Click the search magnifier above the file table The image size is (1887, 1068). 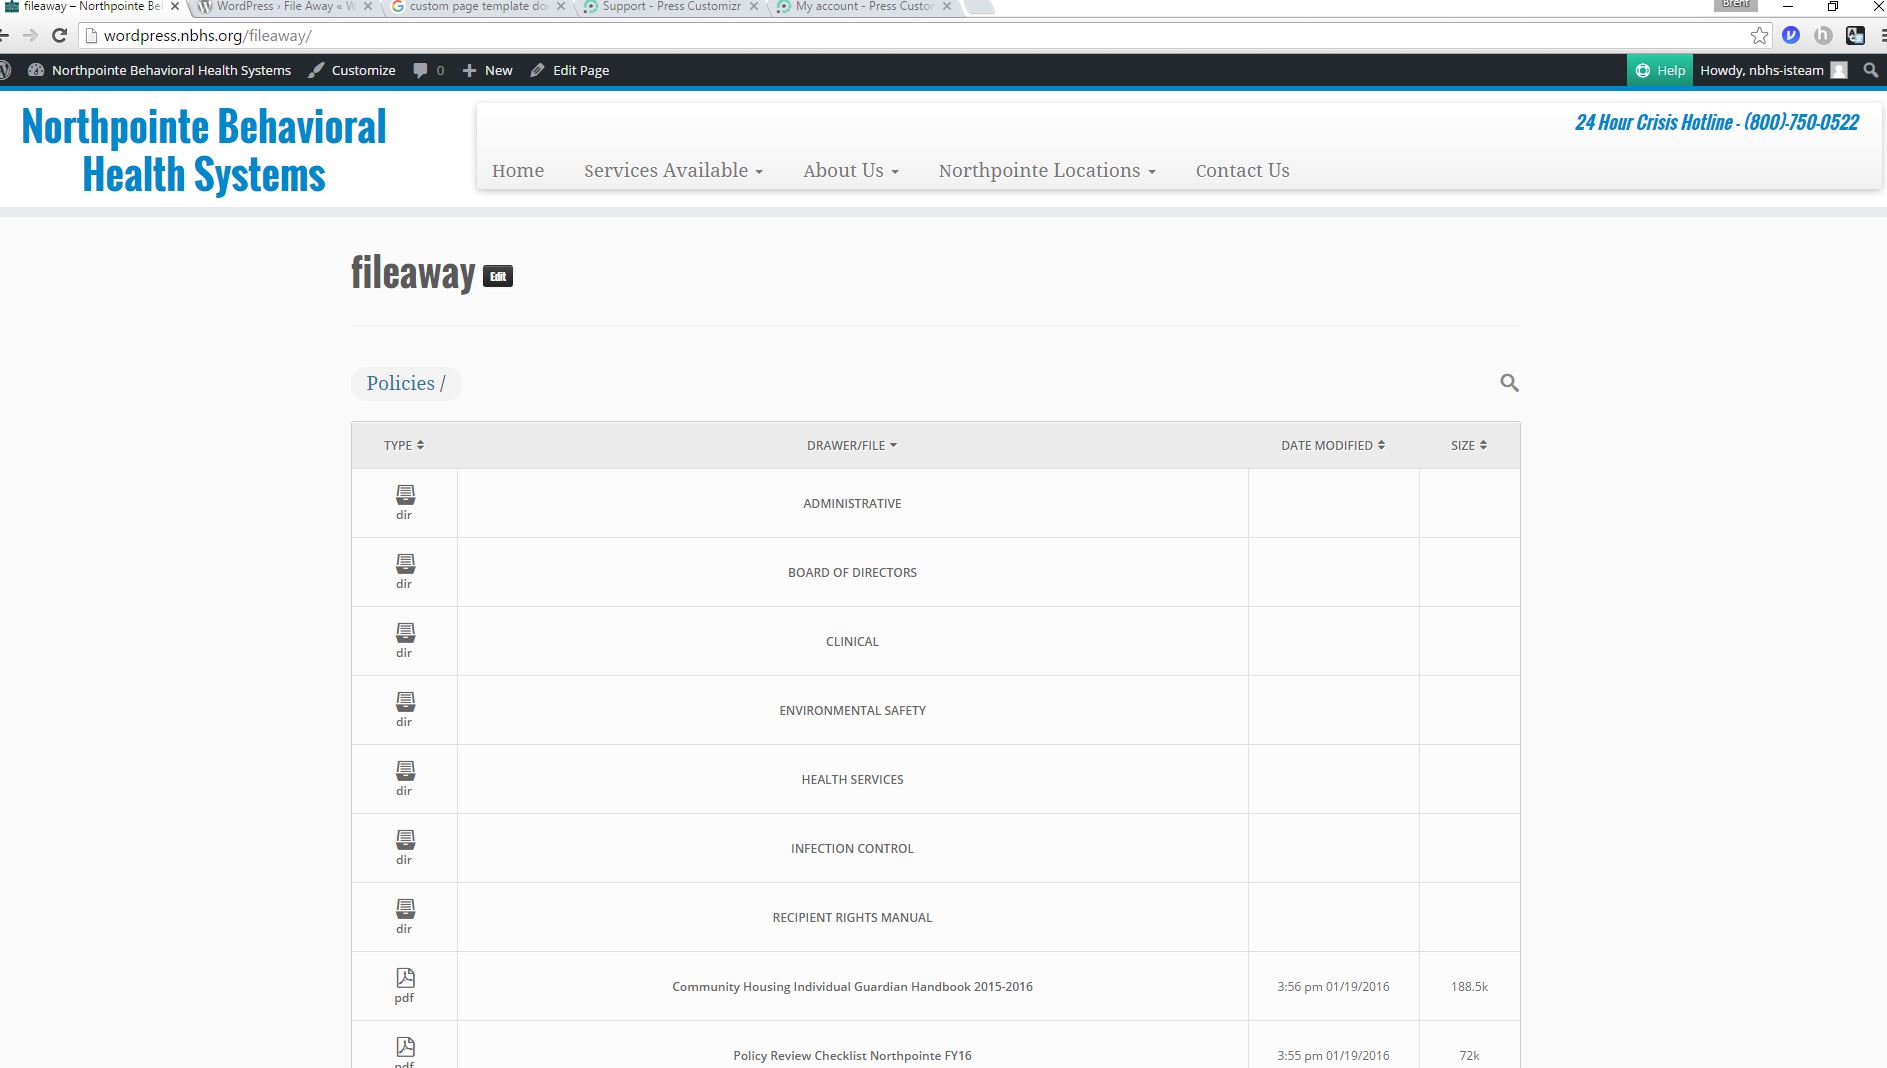point(1509,383)
